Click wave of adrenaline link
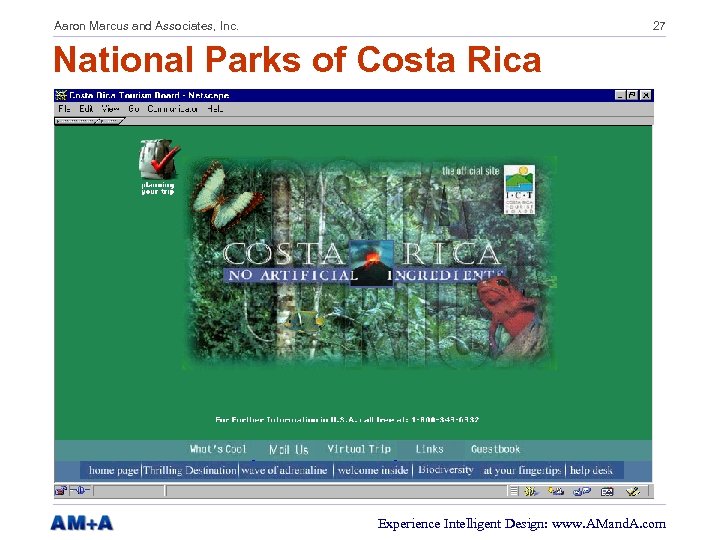Screen dimensions: 720x540 coord(284,470)
